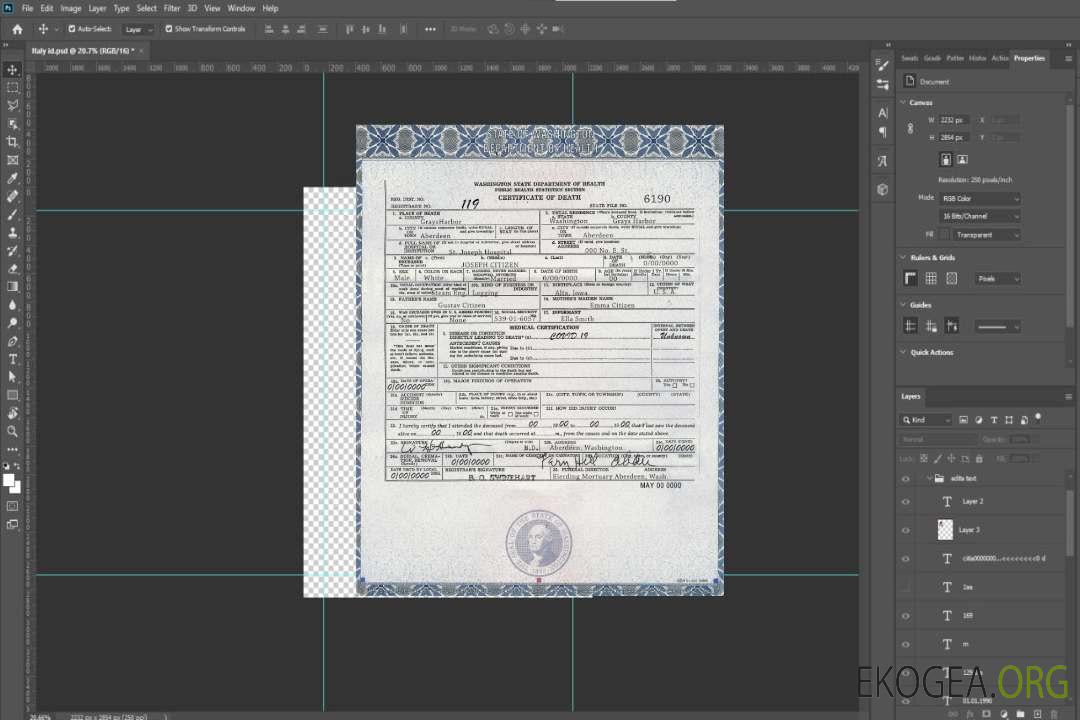Collapse the Quick Actions section

(903, 352)
